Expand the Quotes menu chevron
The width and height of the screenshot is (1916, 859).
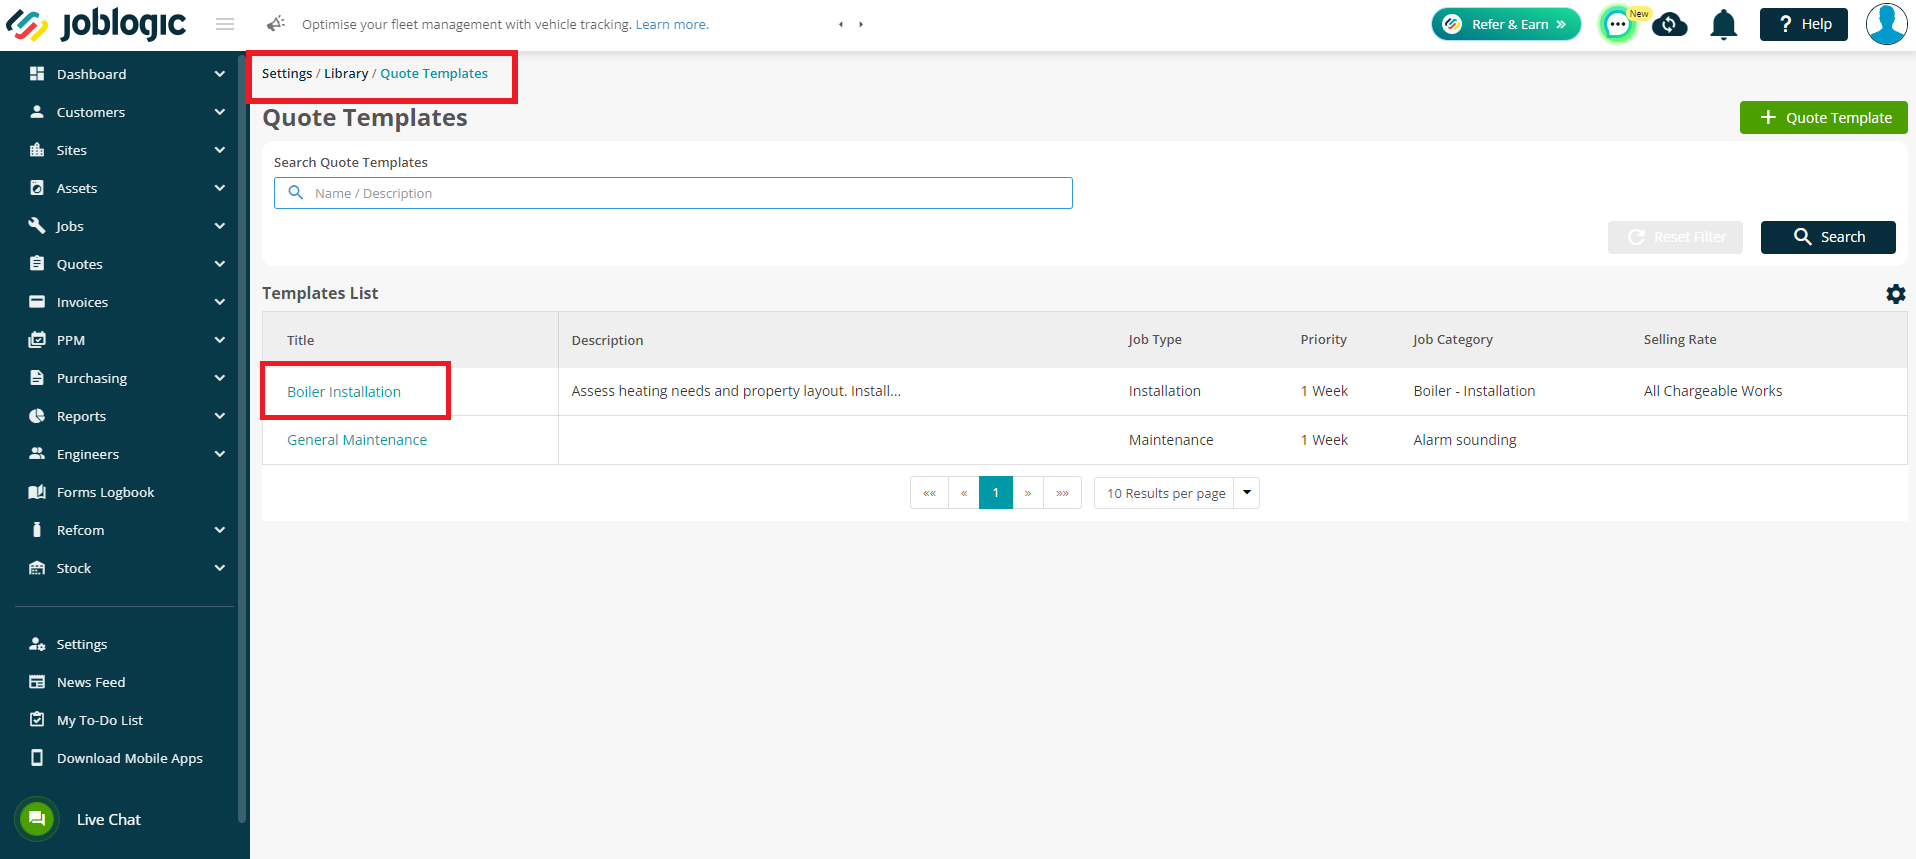(x=220, y=264)
